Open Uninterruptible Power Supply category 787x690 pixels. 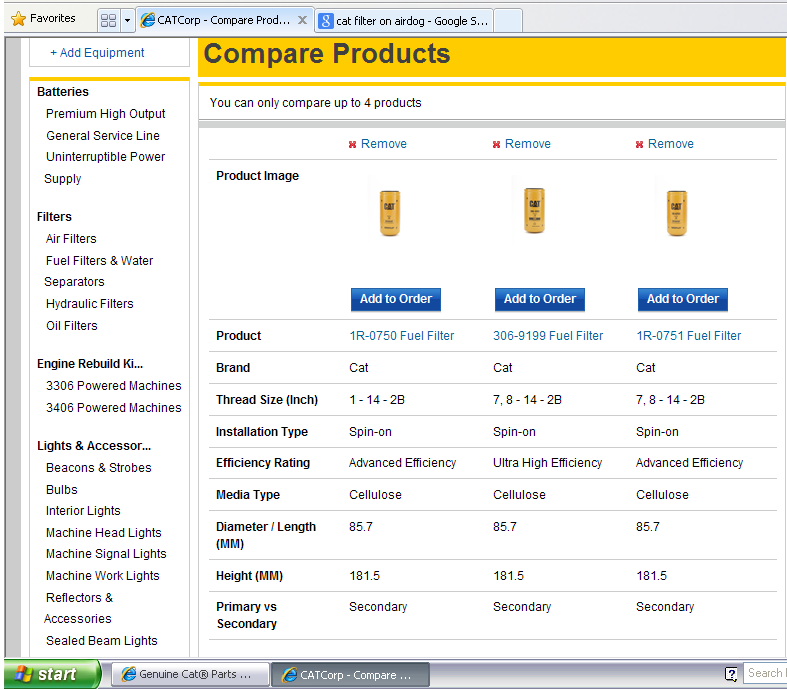point(104,168)
